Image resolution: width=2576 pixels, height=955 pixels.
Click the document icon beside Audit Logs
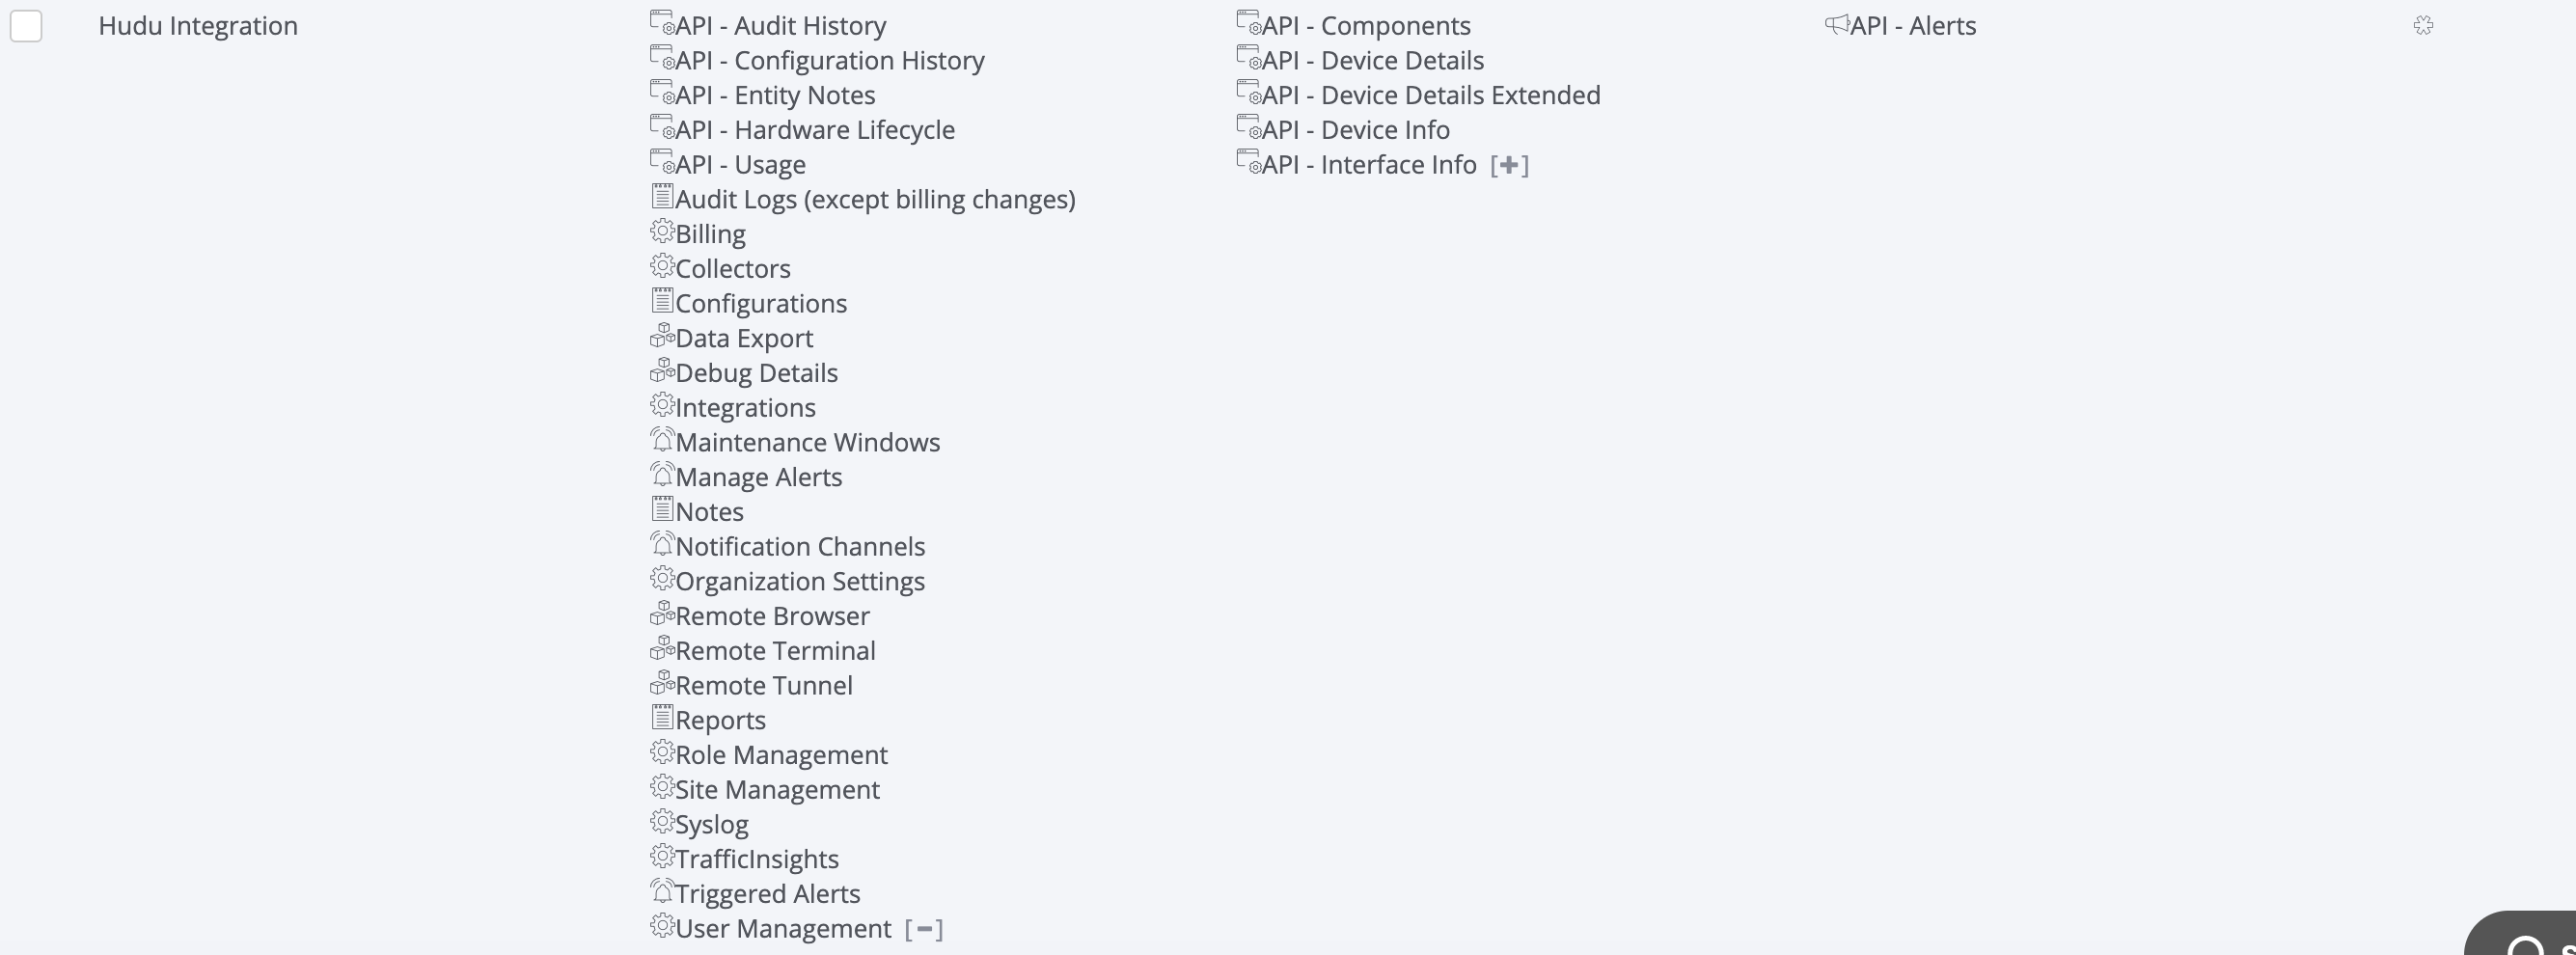(x=662, y=196)
